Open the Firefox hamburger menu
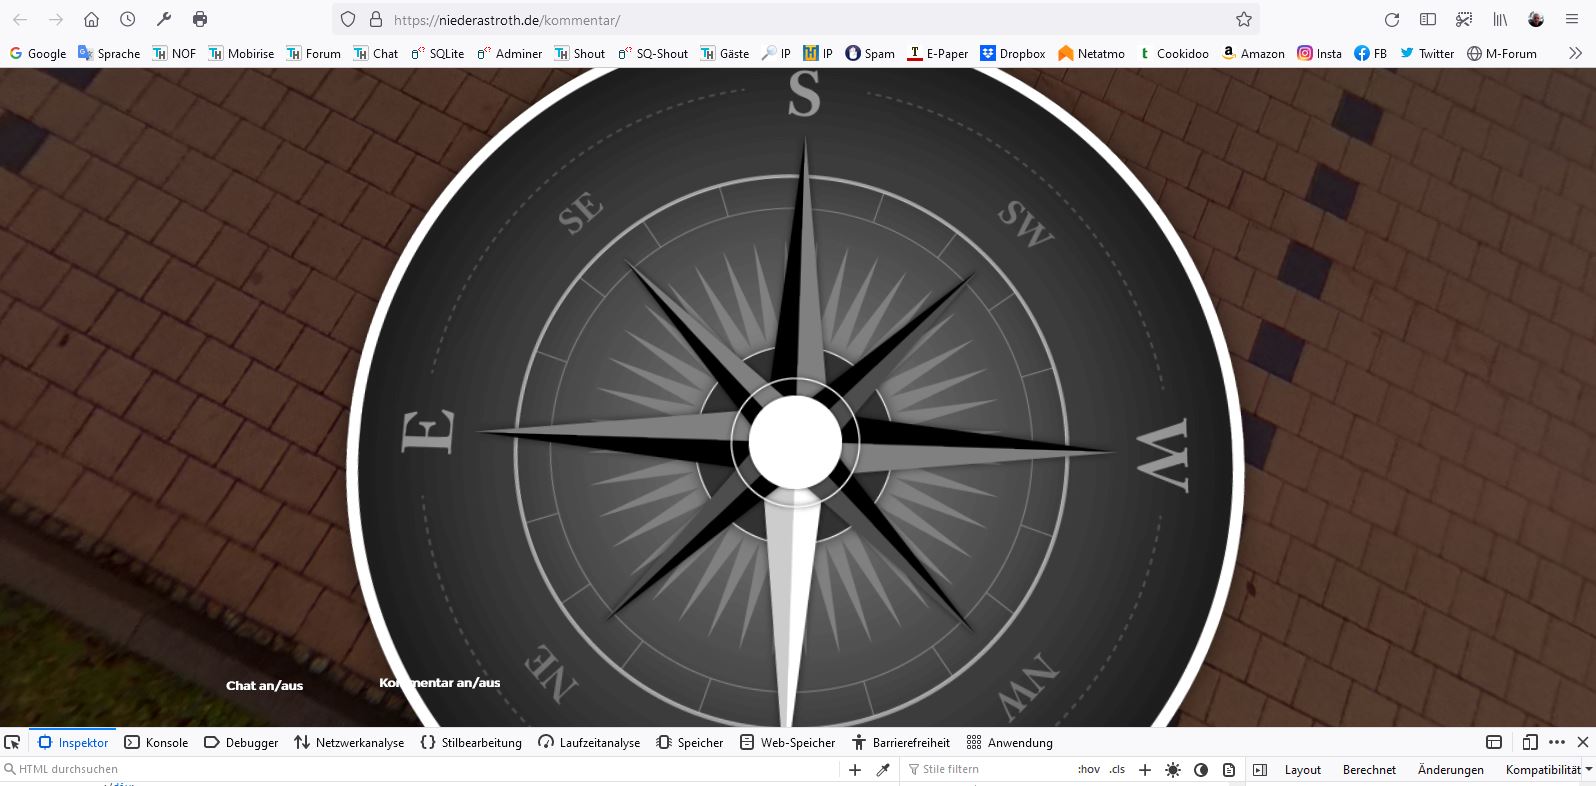The height and width of the screenshot is (786, 1596). [x=1572, y=19]
